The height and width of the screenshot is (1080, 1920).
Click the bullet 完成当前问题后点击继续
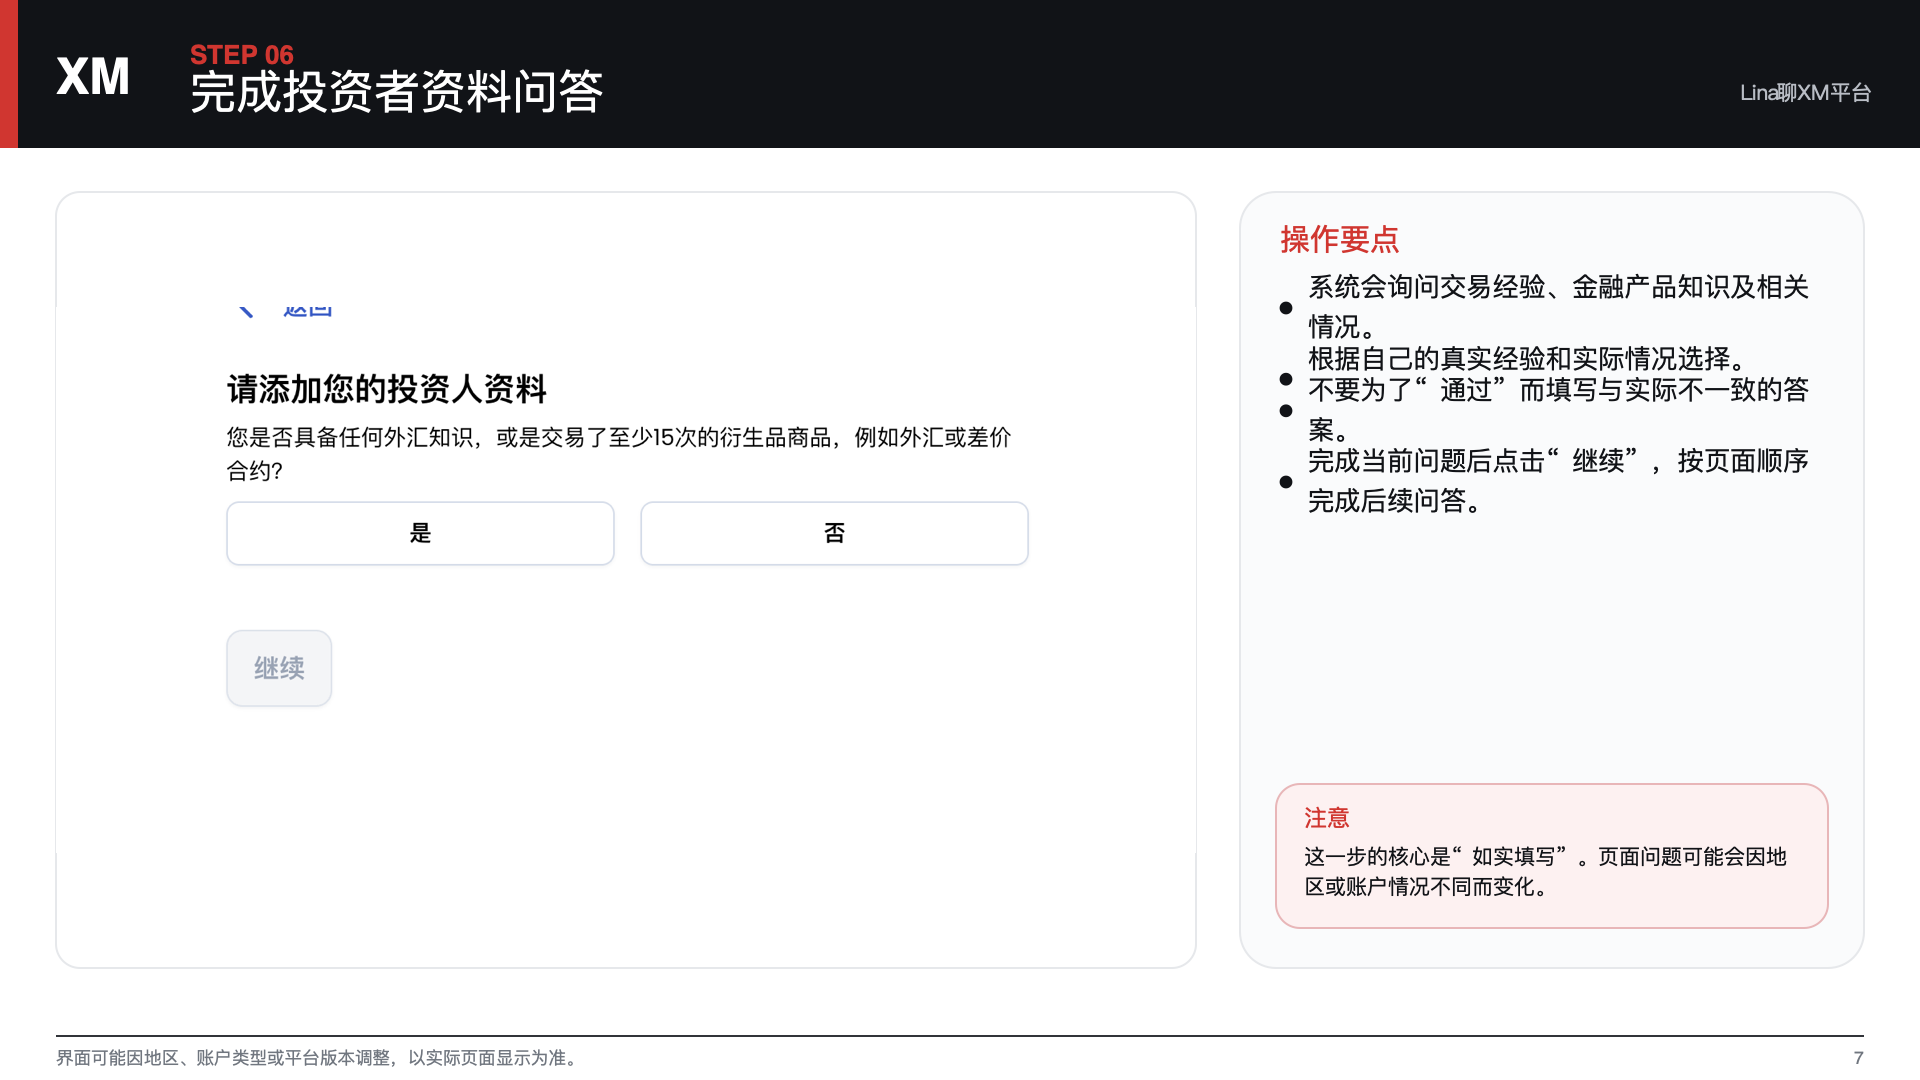point(1558,480)
